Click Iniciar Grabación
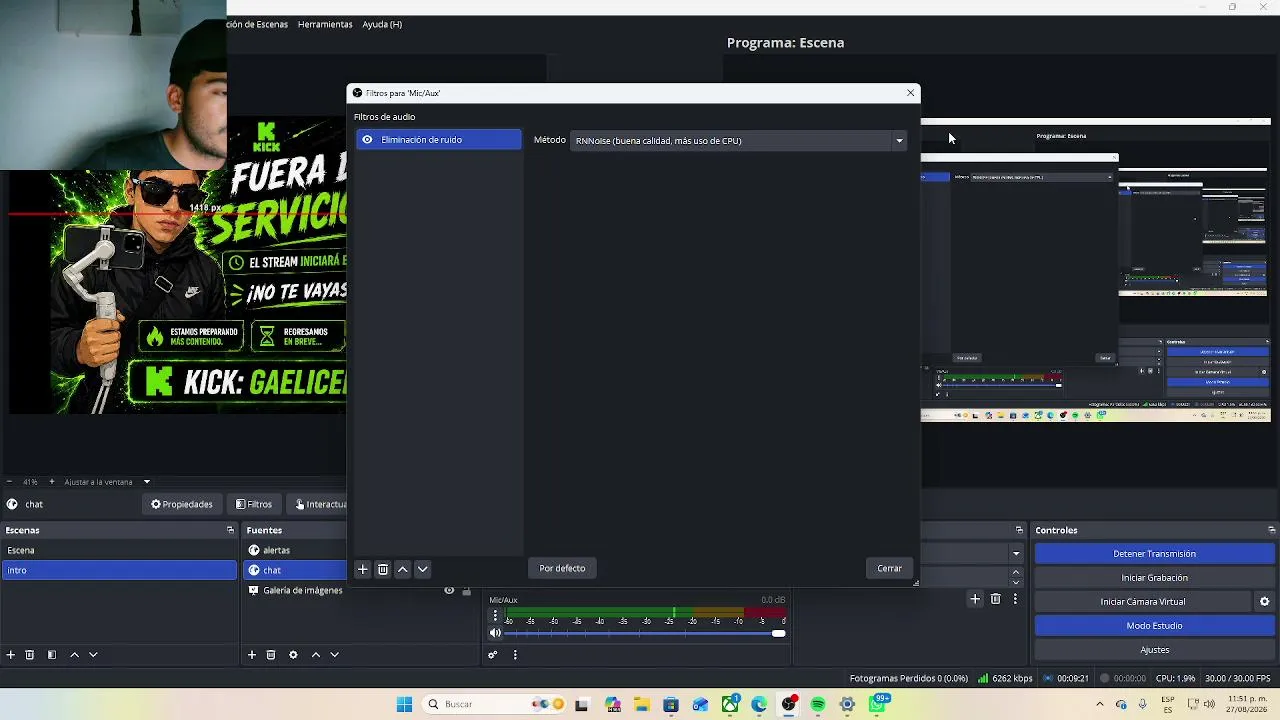The width and height of the screenshot is (1280, 720). pyautogui.click(x=1154, y=578)
